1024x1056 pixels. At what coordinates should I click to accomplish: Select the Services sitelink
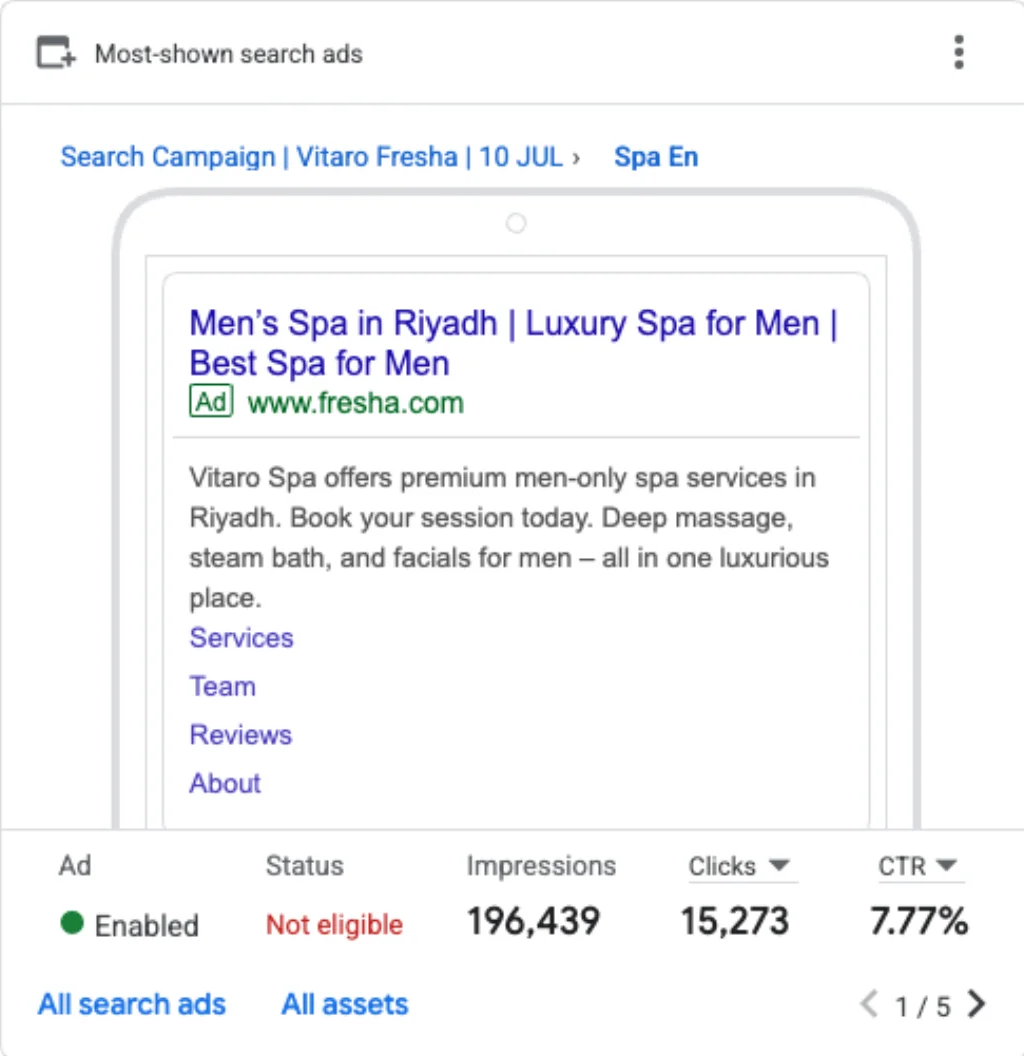click(x=241, y=638)
